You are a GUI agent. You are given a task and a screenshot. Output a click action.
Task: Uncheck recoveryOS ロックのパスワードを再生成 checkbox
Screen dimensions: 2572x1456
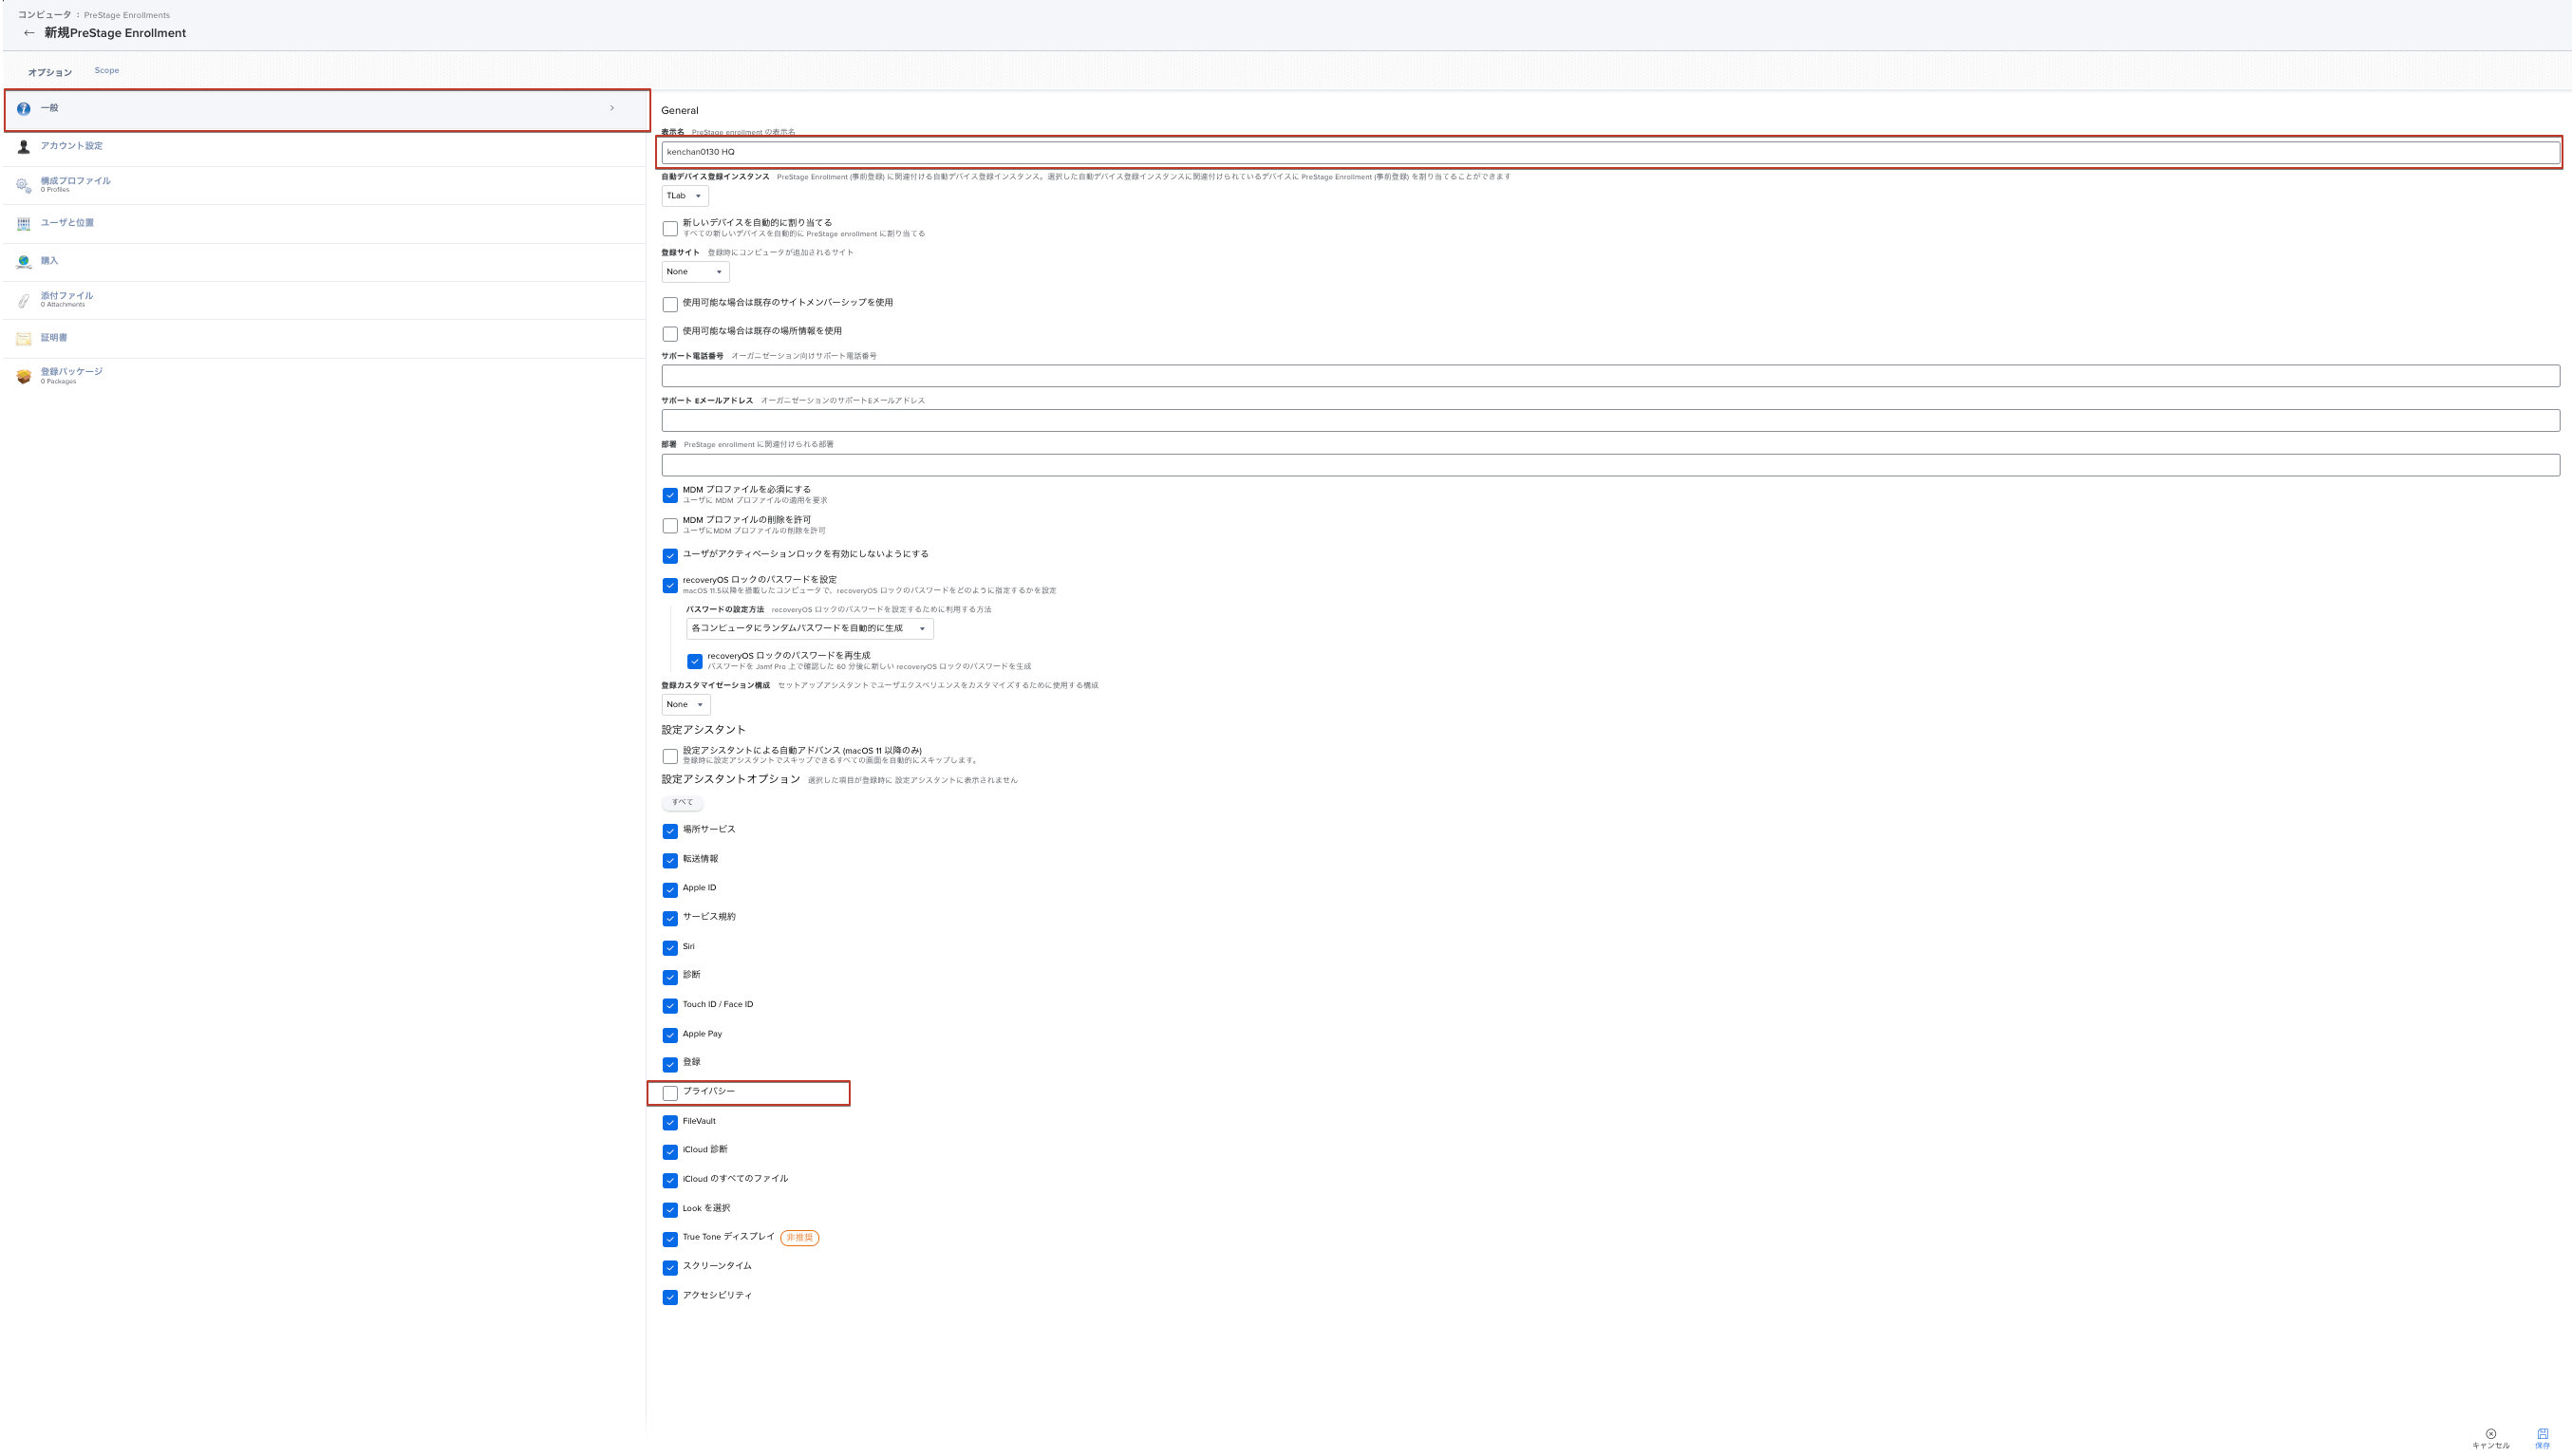[x=695, y=662]
